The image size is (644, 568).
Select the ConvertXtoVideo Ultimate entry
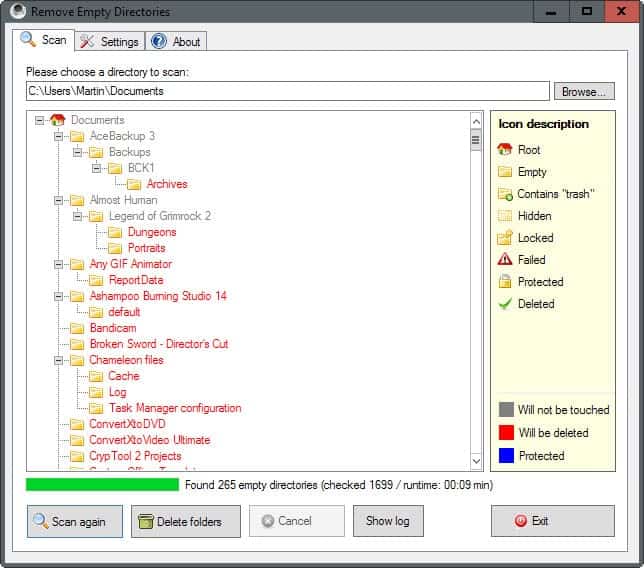(x=150, y=440)
